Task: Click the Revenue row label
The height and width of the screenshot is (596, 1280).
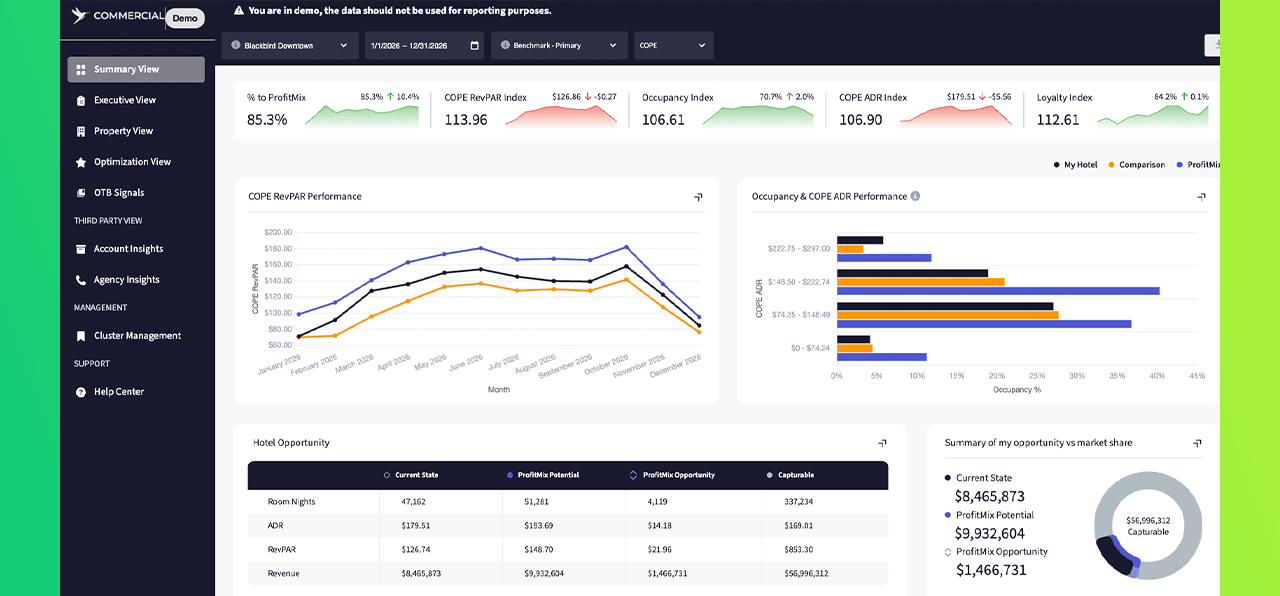Action: tap(284, 574)
